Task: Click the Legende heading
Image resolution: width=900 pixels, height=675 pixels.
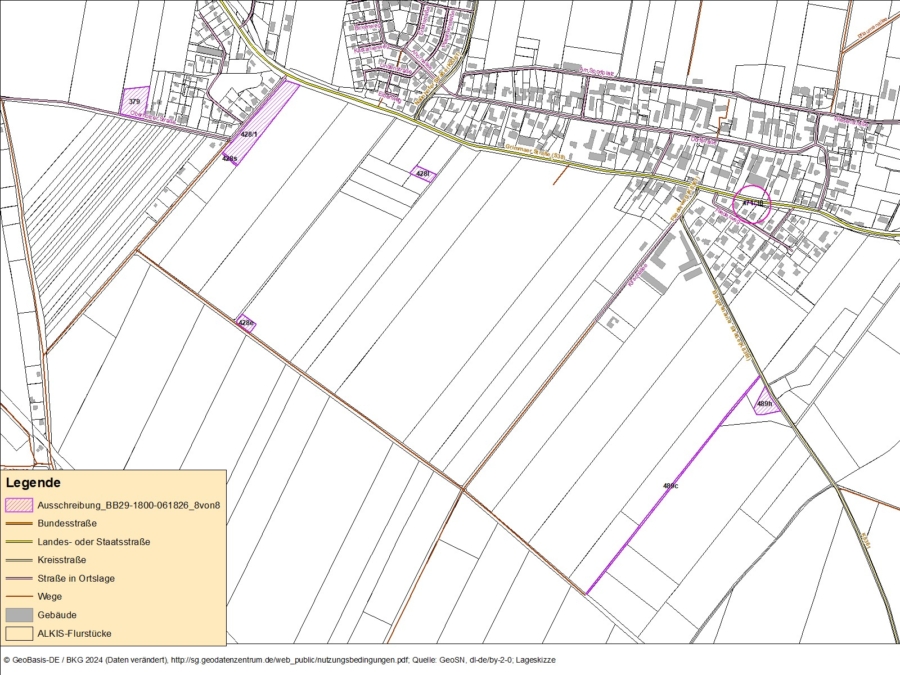Action: pyautogui.click(x=33, y=483)
